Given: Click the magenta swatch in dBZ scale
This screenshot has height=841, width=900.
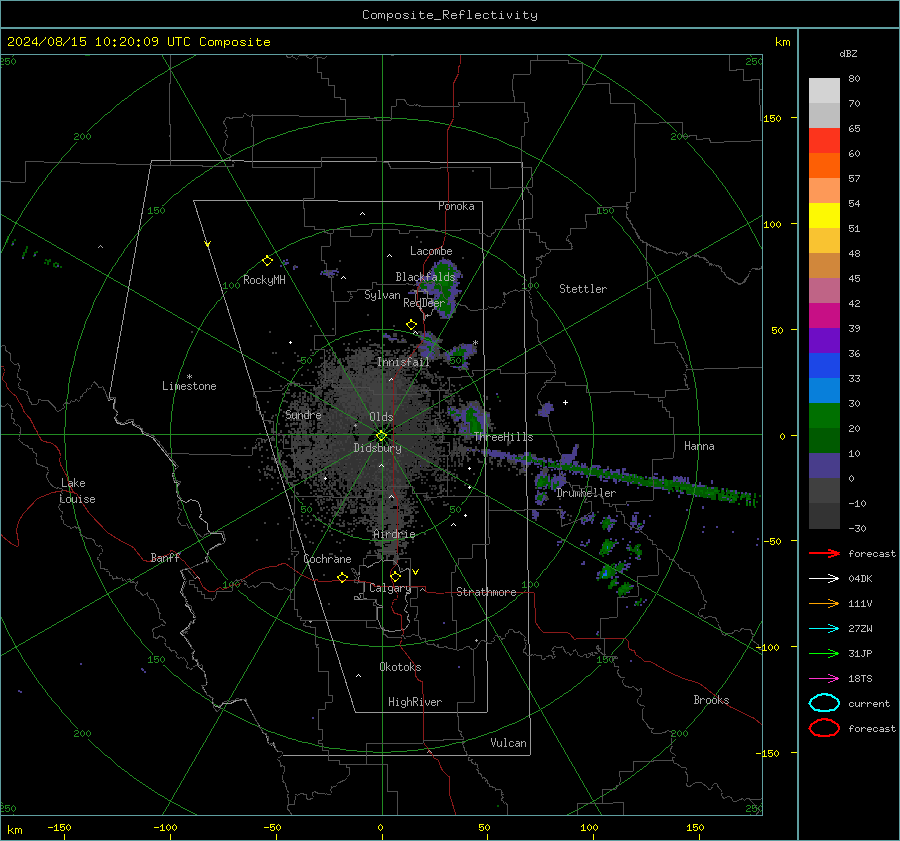Looking at the screenshot, I should (x=824, y=315).
